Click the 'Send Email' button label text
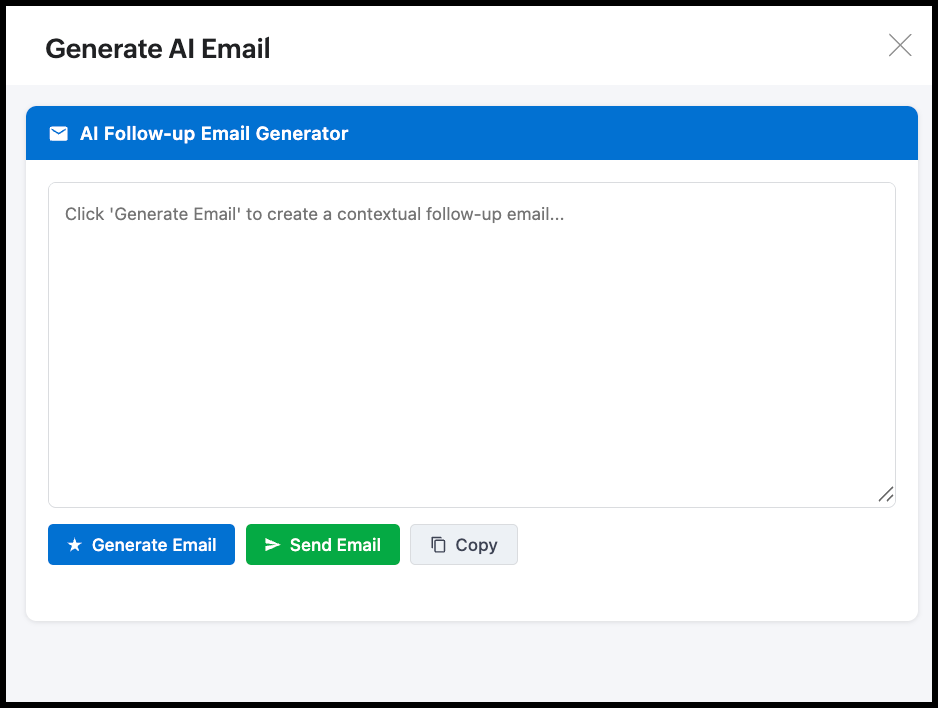 (335, 545)
